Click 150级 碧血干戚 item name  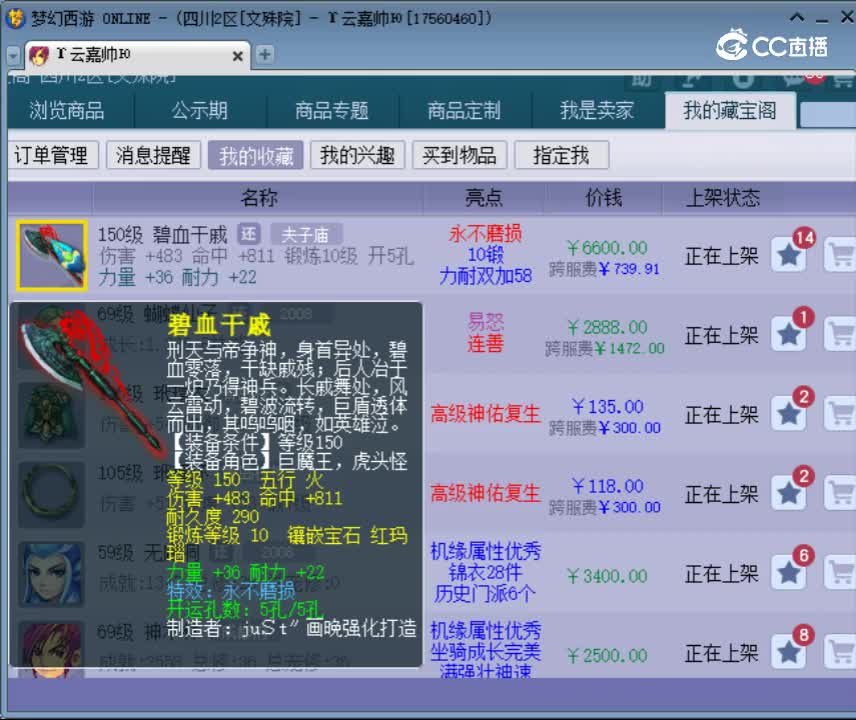[x=163, y=235]
